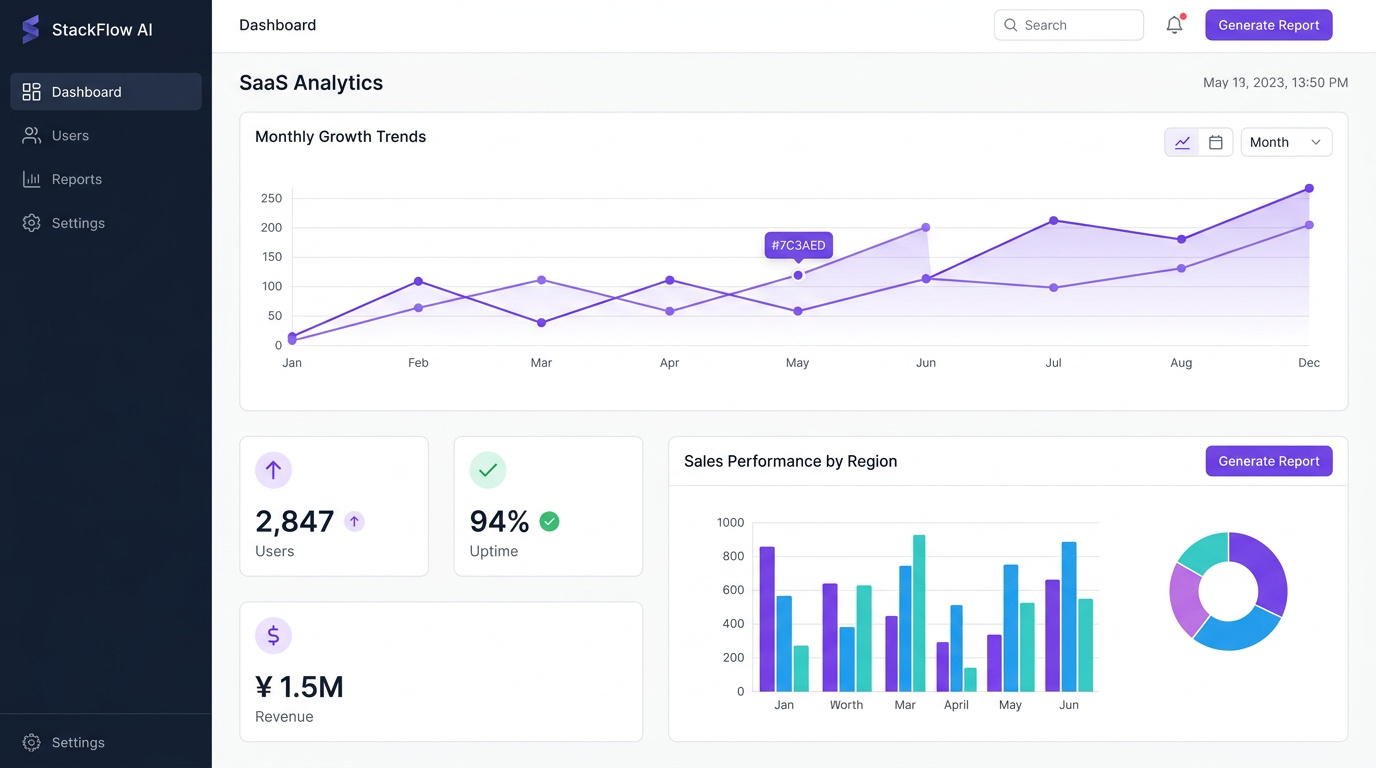Click the chevron arrow in Month dropdown
The width and height of the screenshot is (1376, 768).
(1316, 142)
